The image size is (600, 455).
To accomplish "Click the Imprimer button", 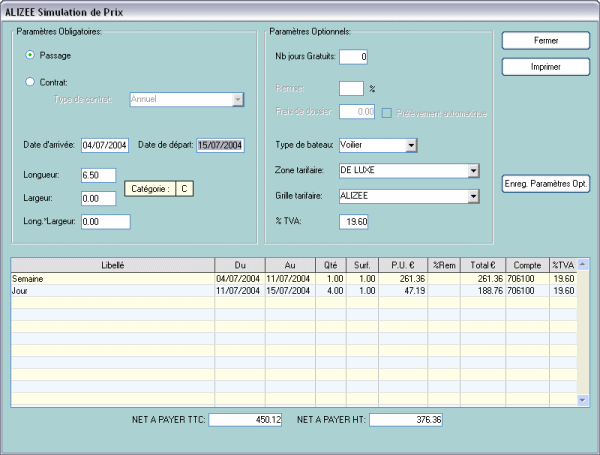I will 546,67.
